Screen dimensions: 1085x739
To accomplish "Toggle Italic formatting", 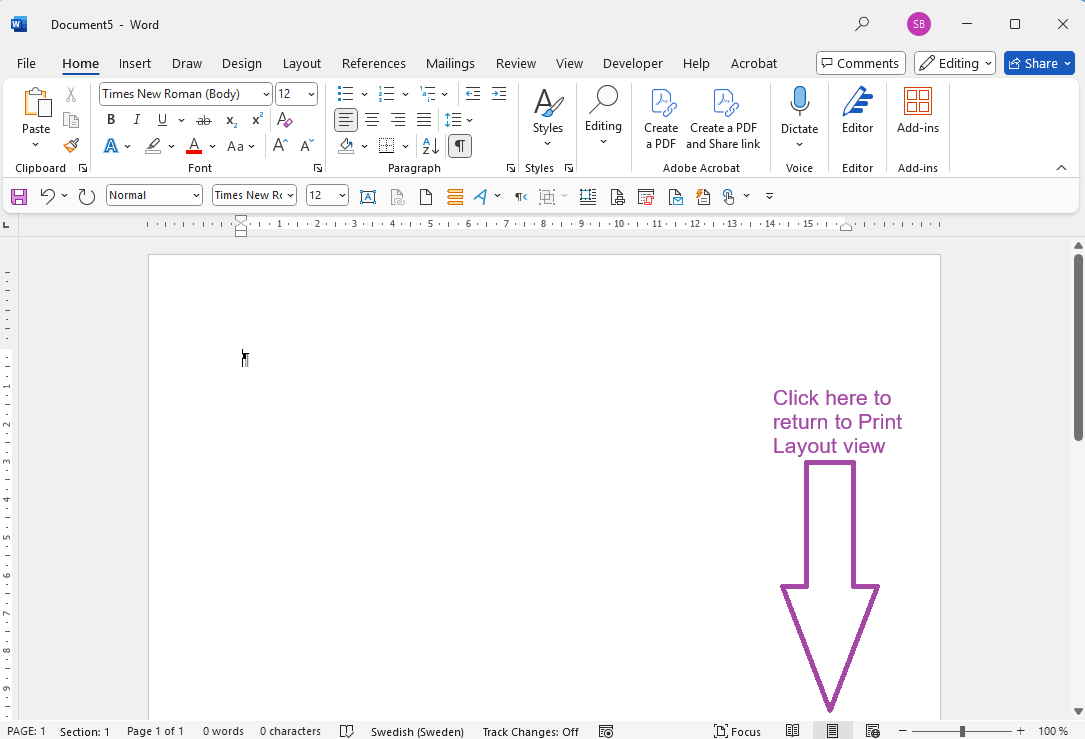I will [x=136, y=120].
